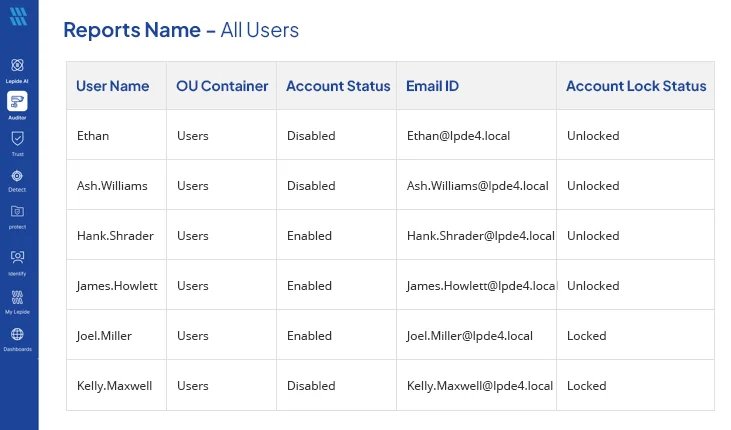Screen dimensions: 731x430
Task: Select the Identify sidebar icon
Action: (x=17, y=257)
